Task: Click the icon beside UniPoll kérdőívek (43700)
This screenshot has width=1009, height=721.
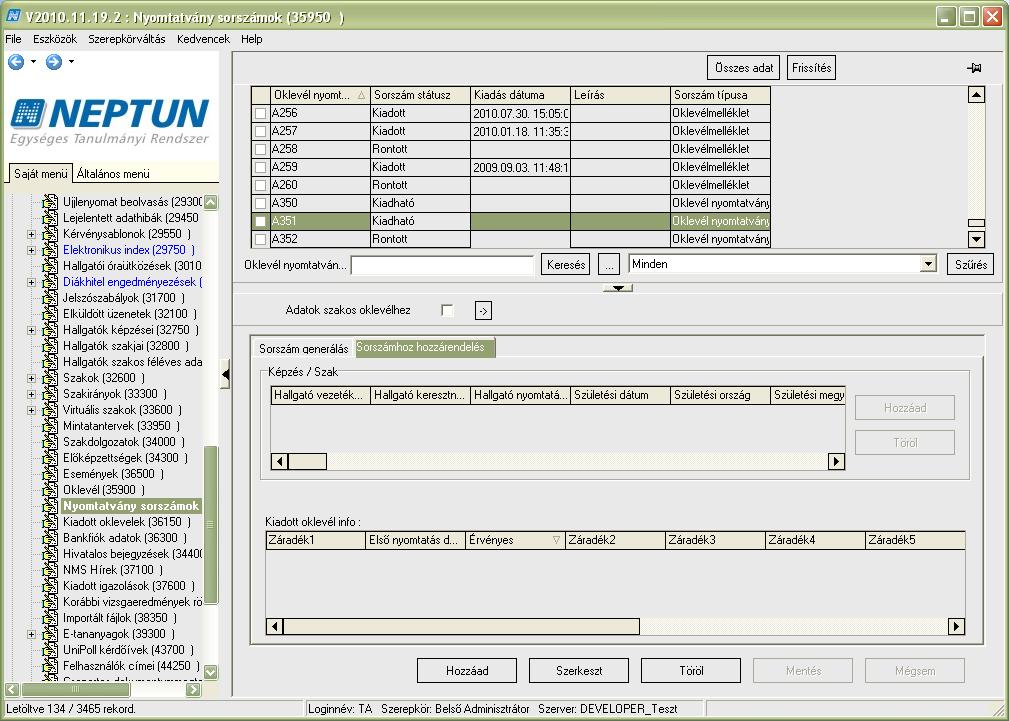Action: point(50,650)
